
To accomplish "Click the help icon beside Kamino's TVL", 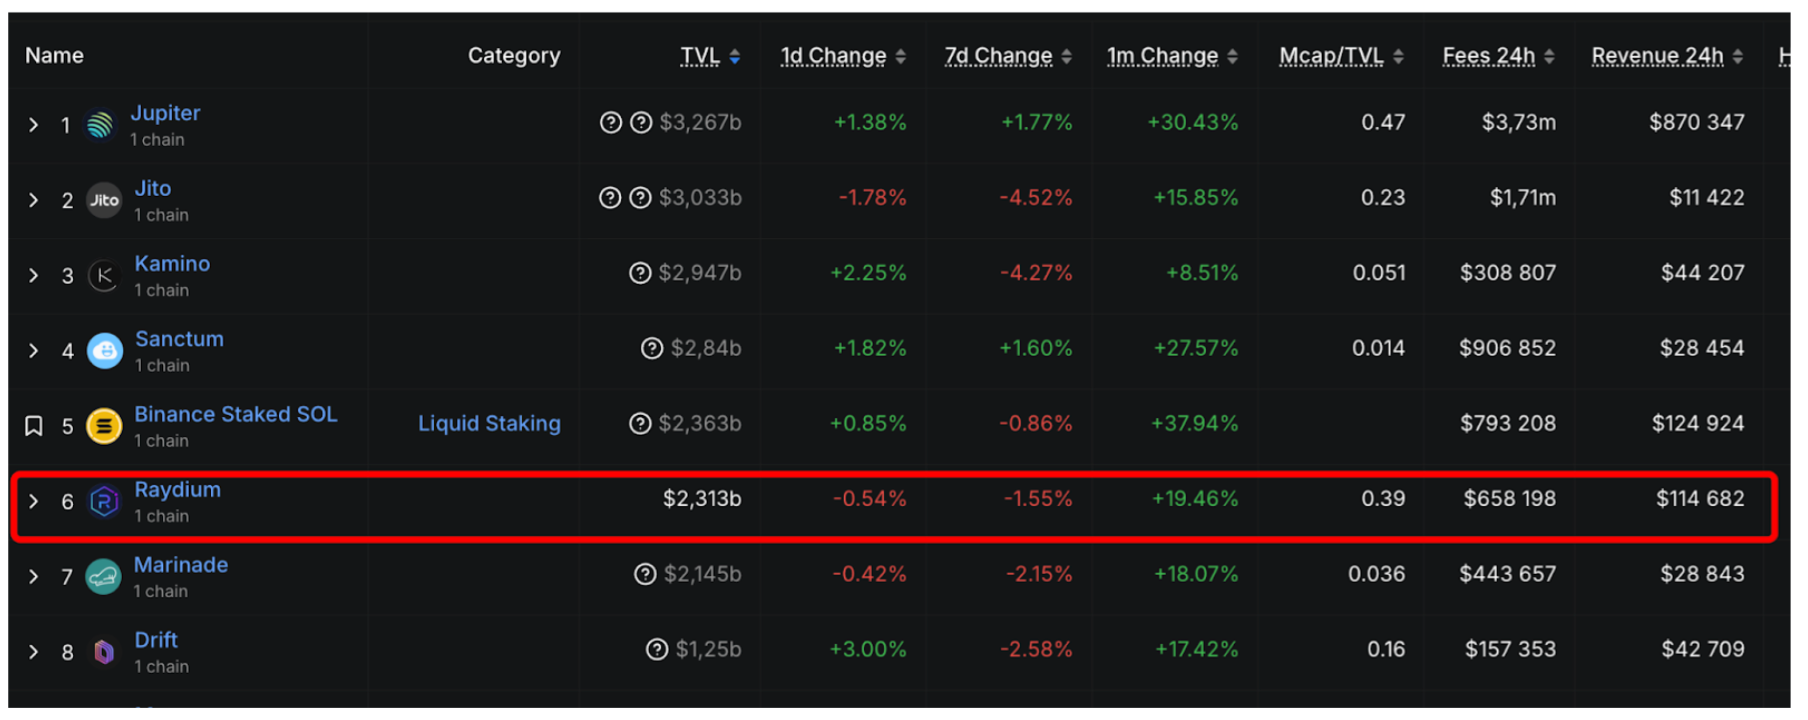I will point(640,273).
